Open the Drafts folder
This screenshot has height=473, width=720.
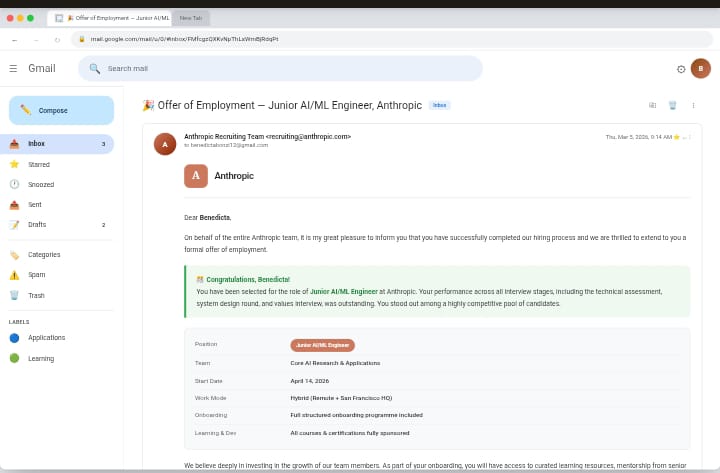point(37,224)
